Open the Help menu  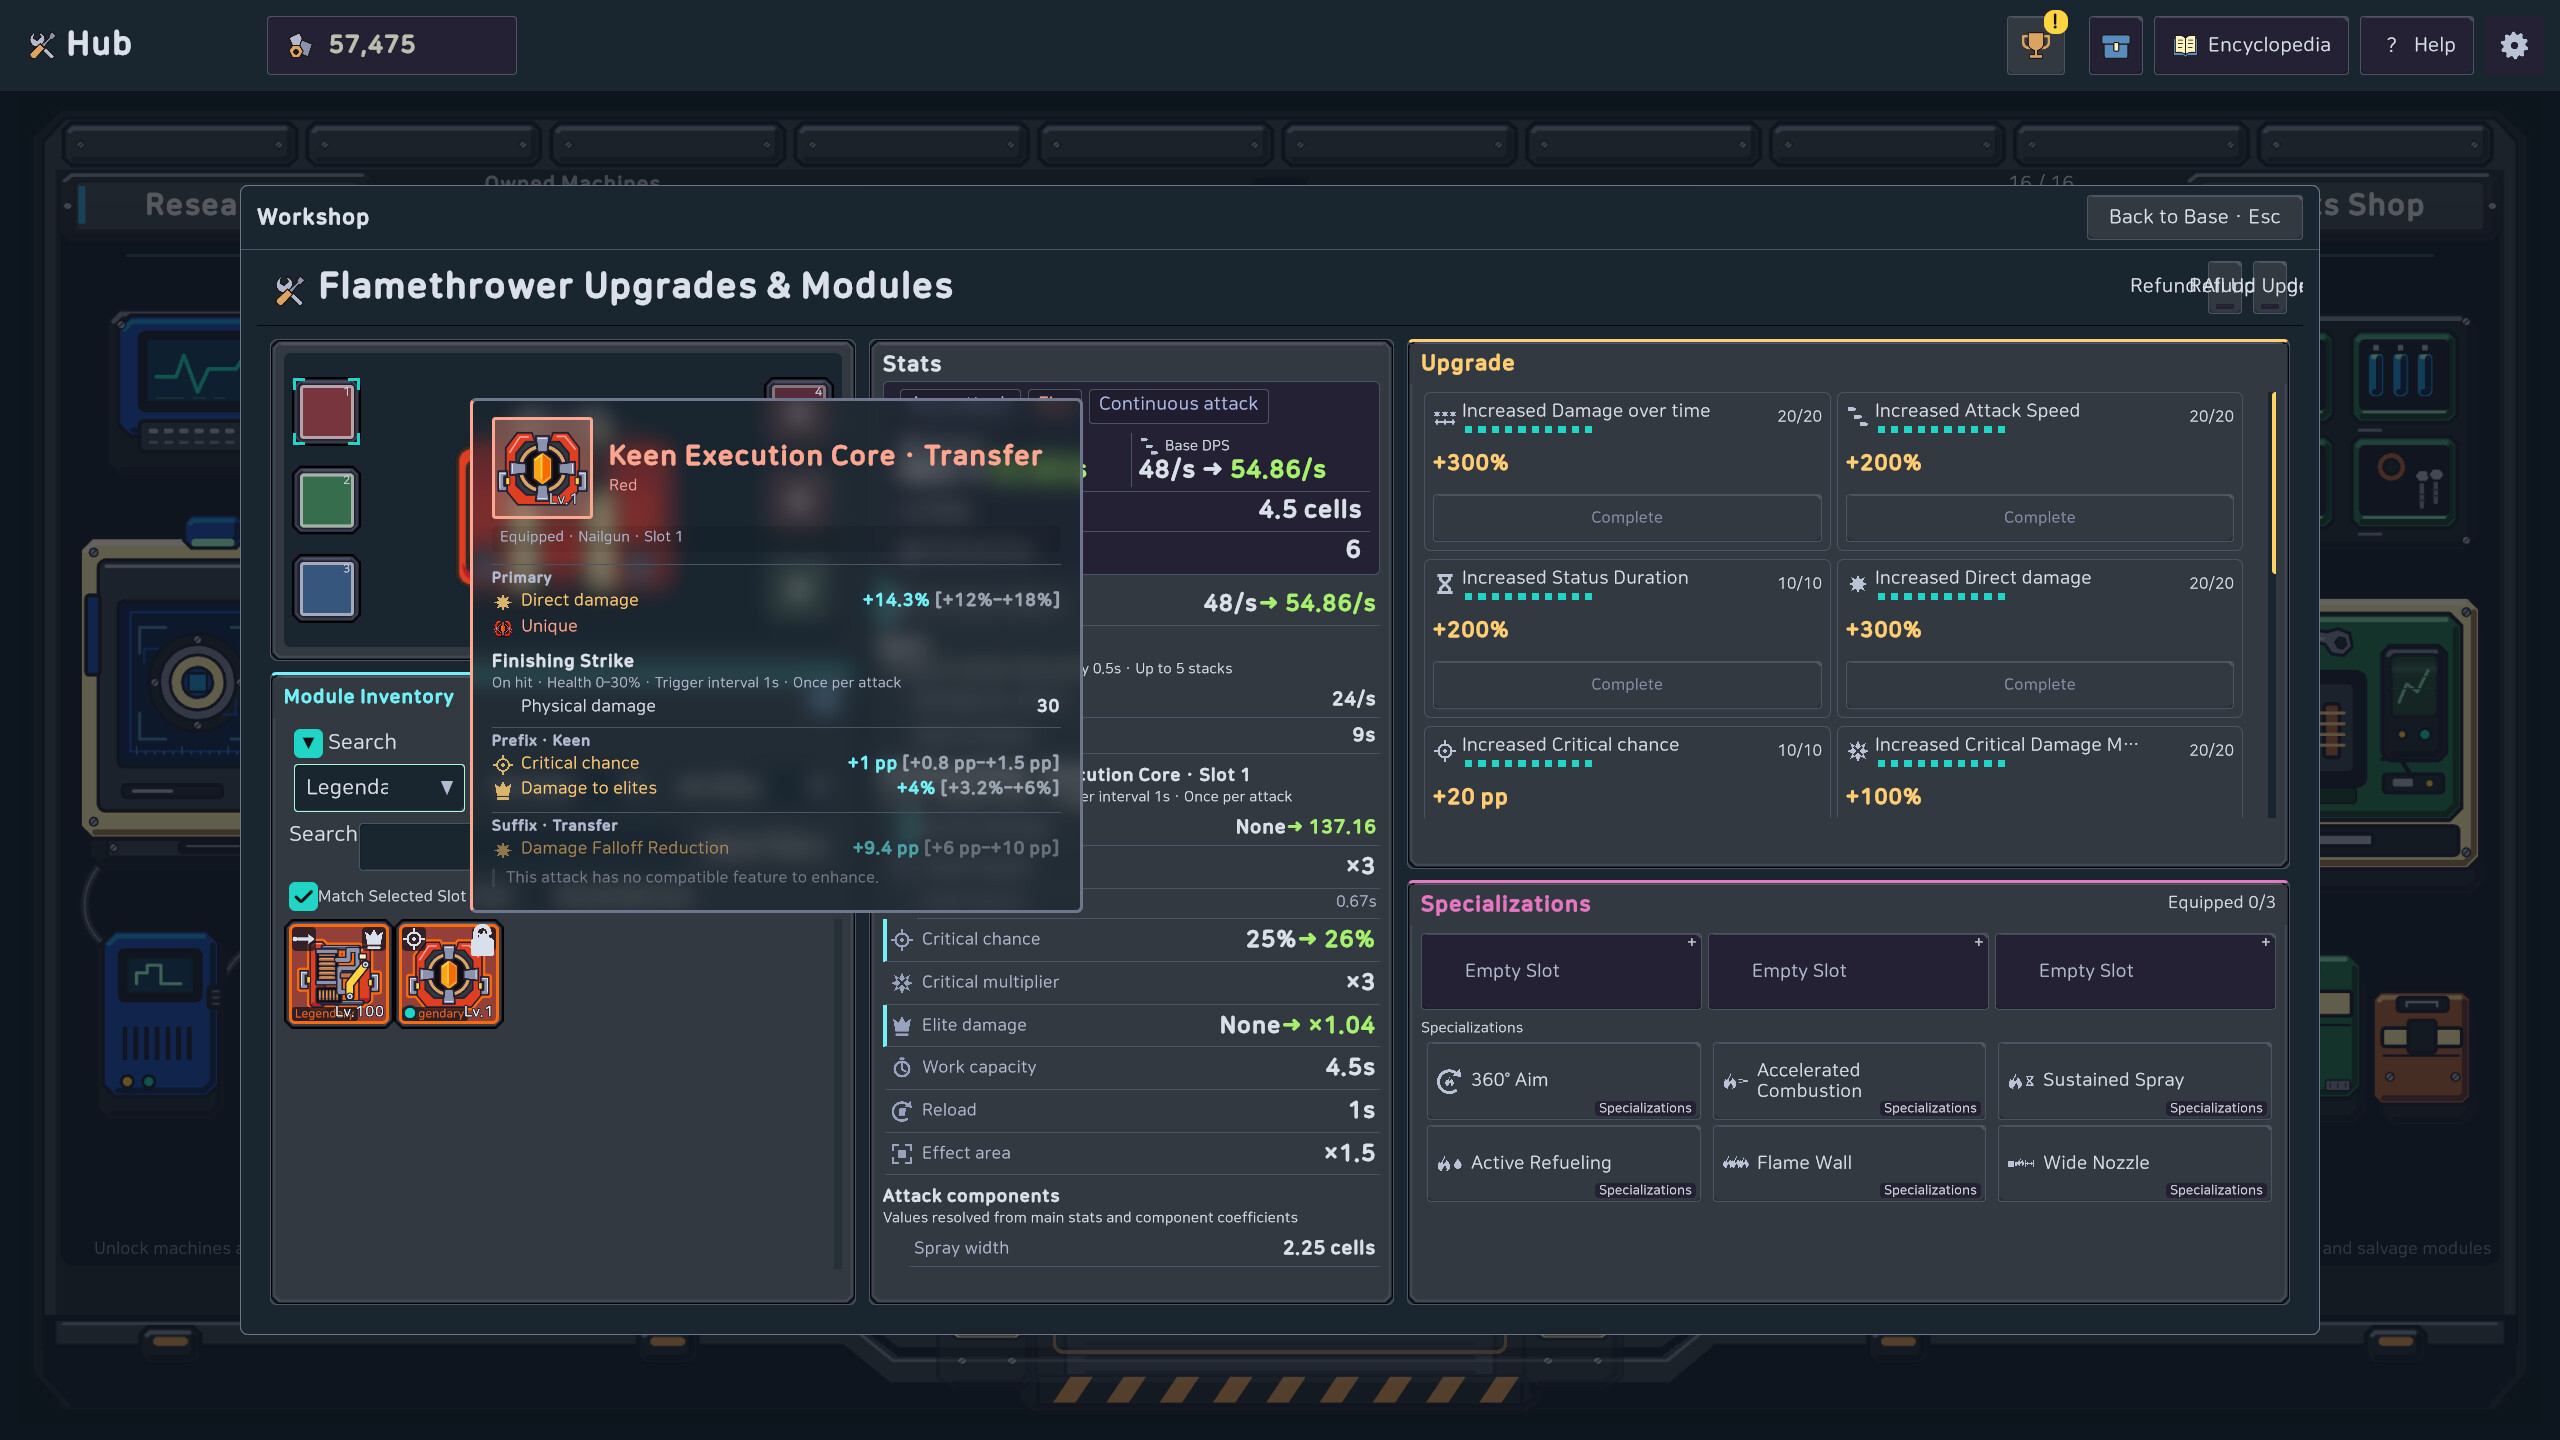pos(2417,45)
